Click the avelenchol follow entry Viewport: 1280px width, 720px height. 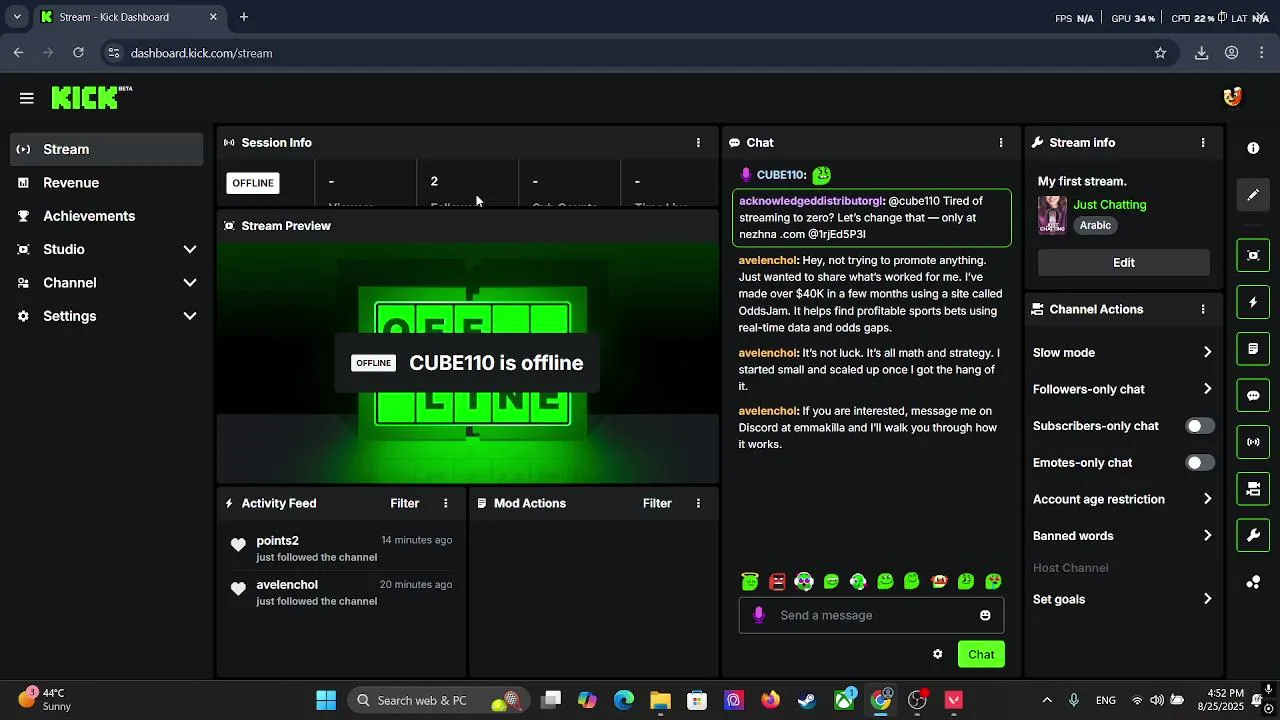340,592
